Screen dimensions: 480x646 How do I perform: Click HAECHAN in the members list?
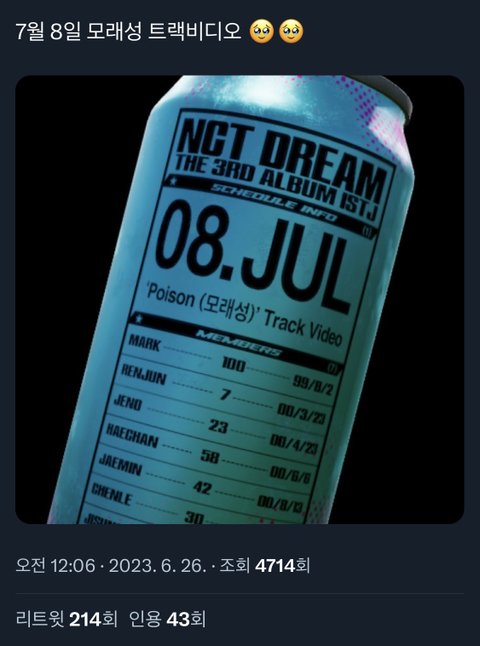132,436
